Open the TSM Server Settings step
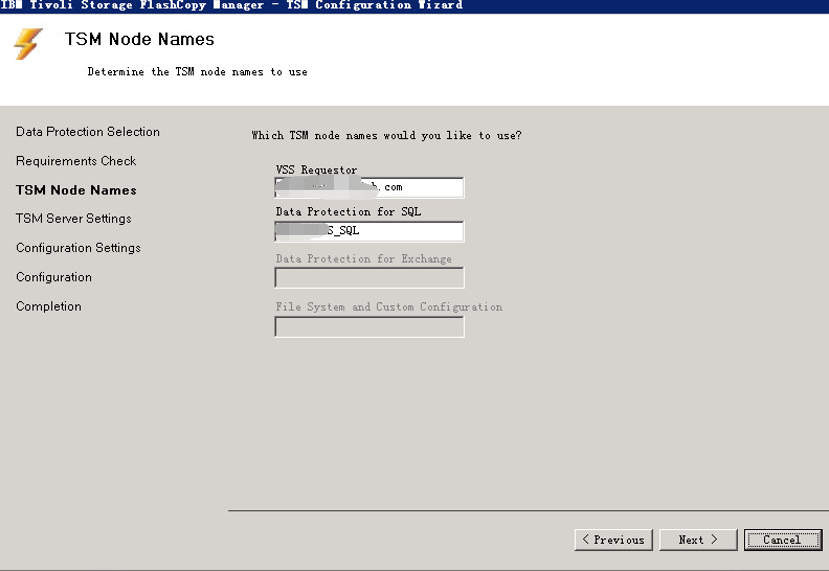Viewport: 829px width, 571px height. point(74,219)
